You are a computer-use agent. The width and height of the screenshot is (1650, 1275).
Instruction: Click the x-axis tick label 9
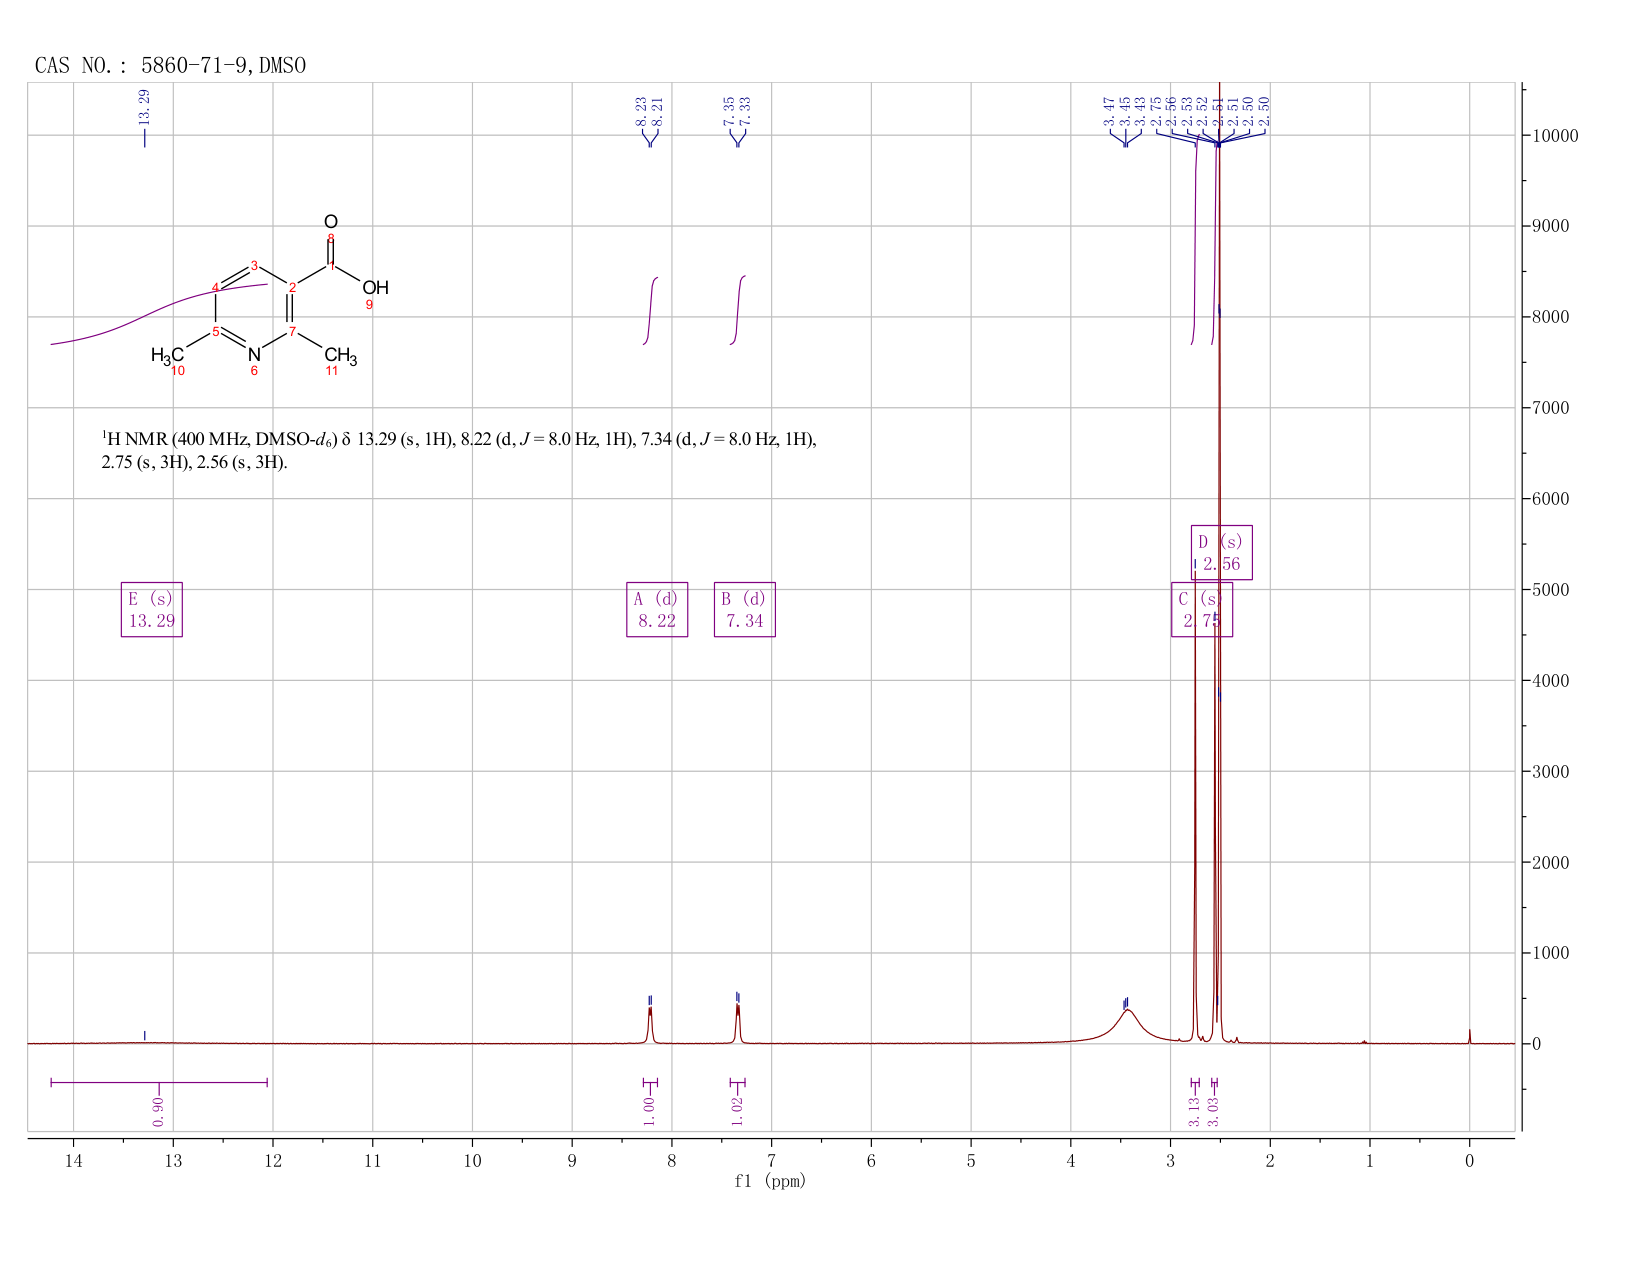point(572,1160)
